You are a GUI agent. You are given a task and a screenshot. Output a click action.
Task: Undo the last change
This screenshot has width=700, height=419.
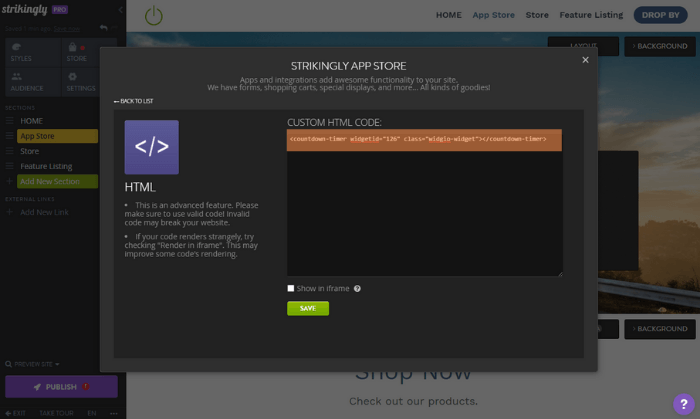point(104,28)
